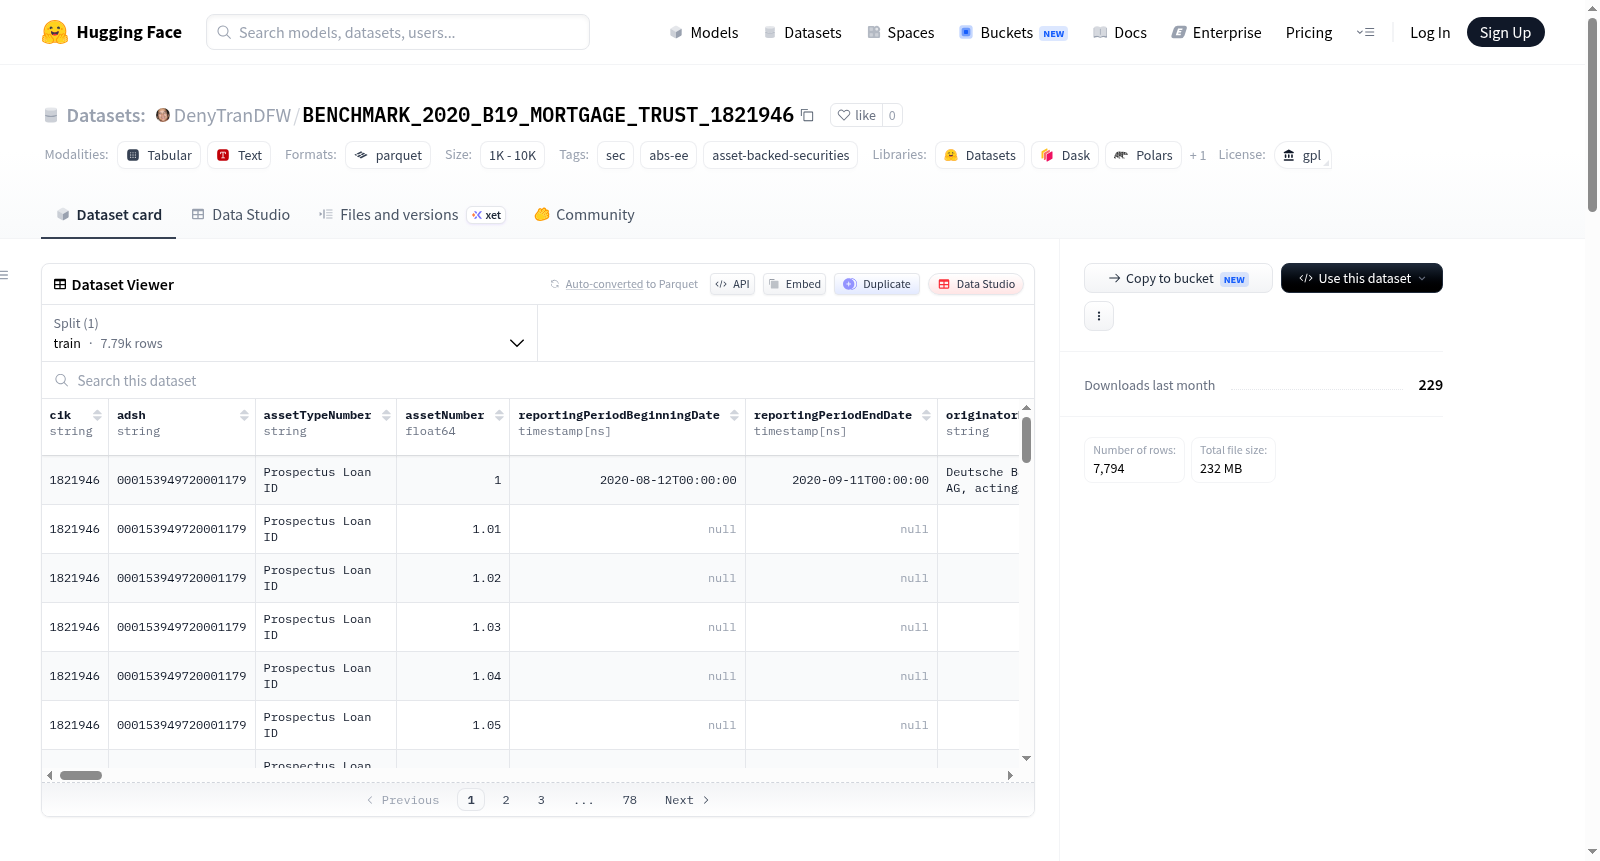Click the table horizontal scrollbar thumb
Screen dimensions: 1600x861
pos(81,775)
